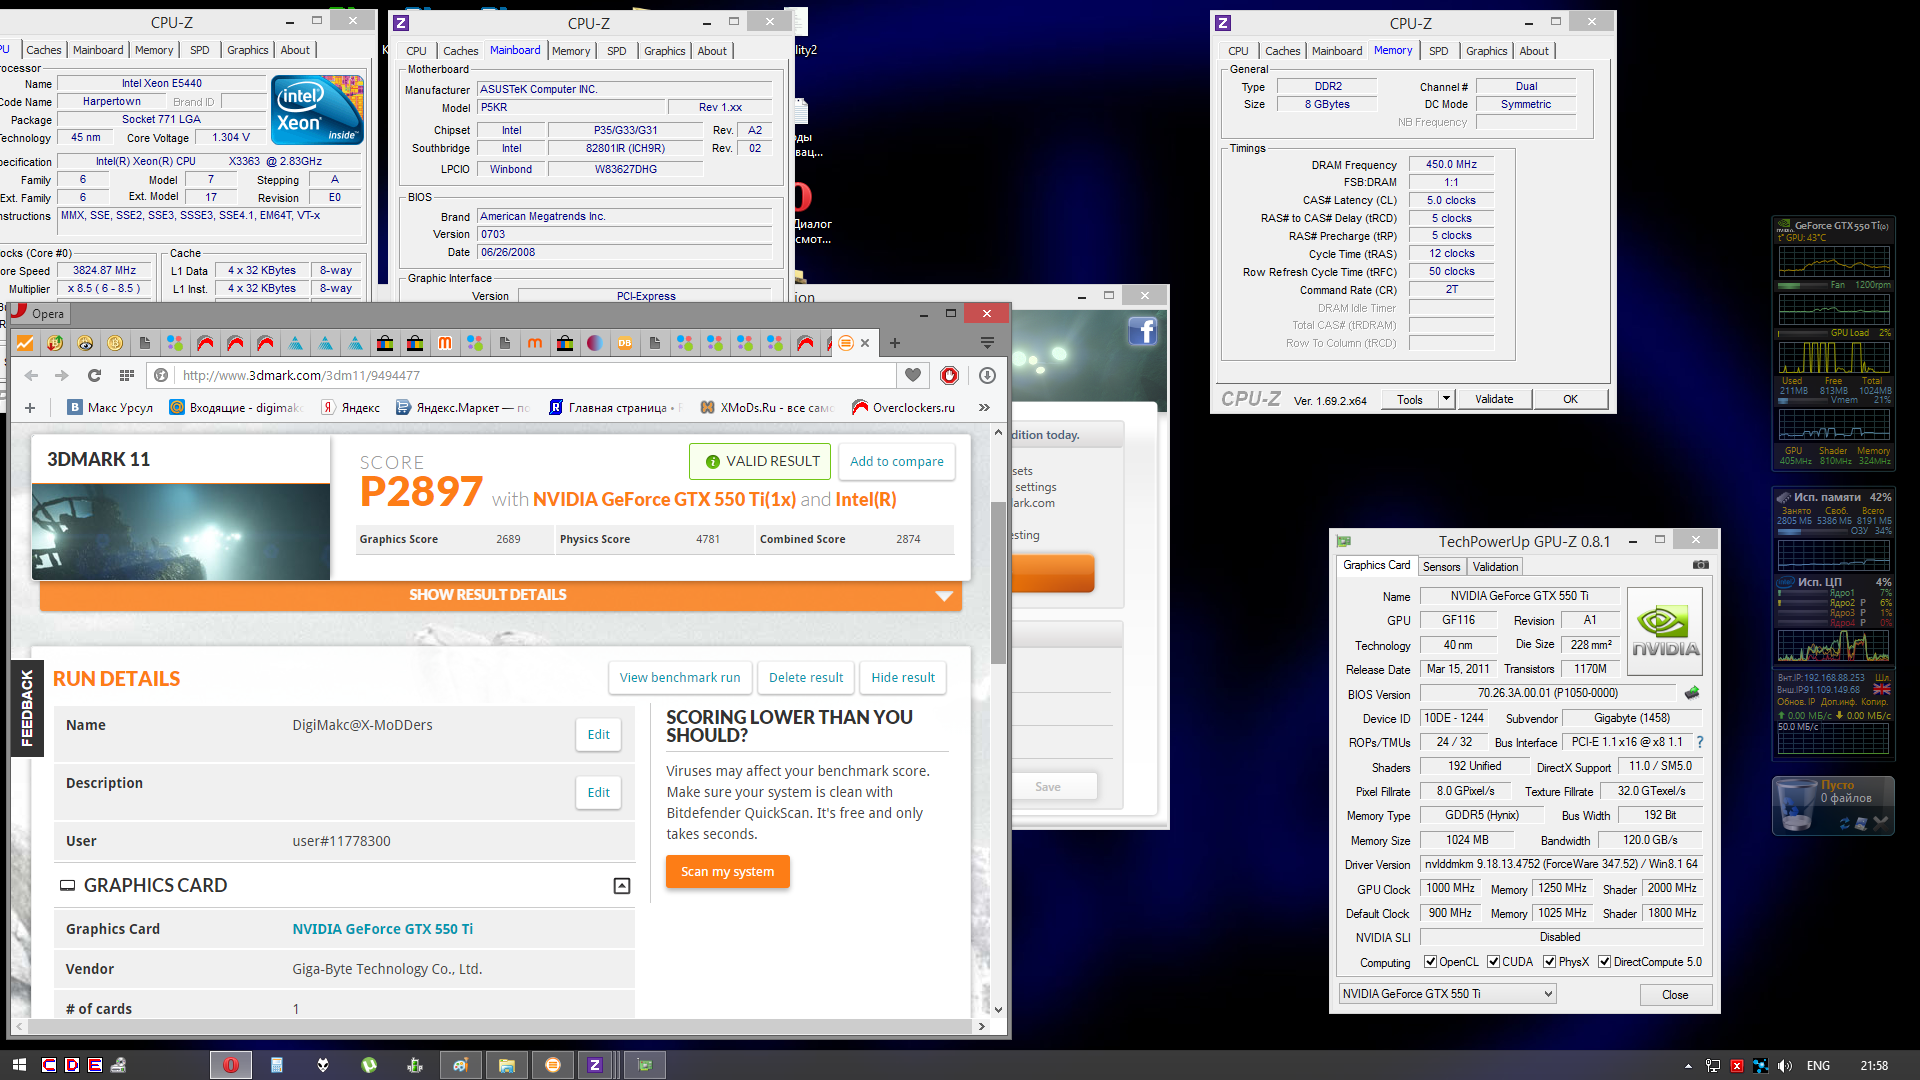The image size is (1920, 1080).
Task: Add bookmark with bar plus icon
Action: coord(30,407)
